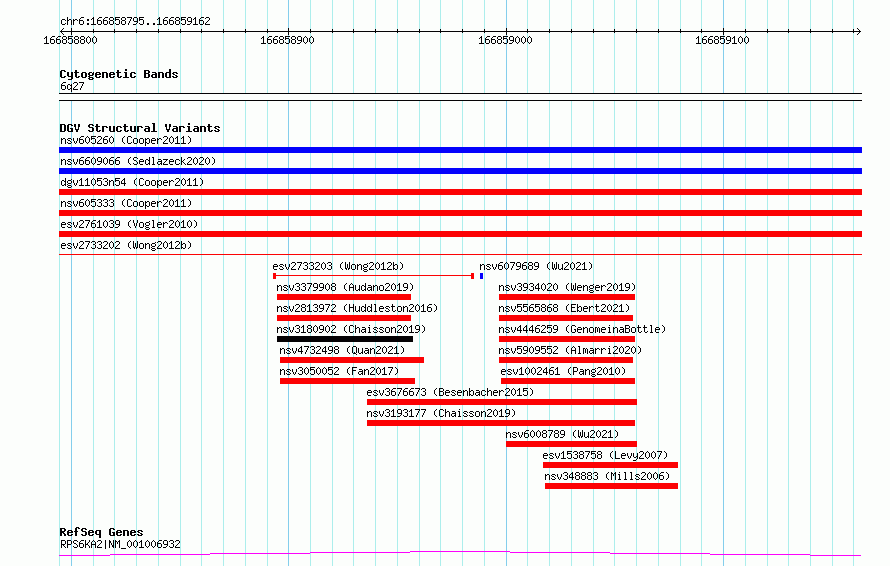Click the red bar of dgv11053n54
The image size is (890, 566).
point(460,192)
